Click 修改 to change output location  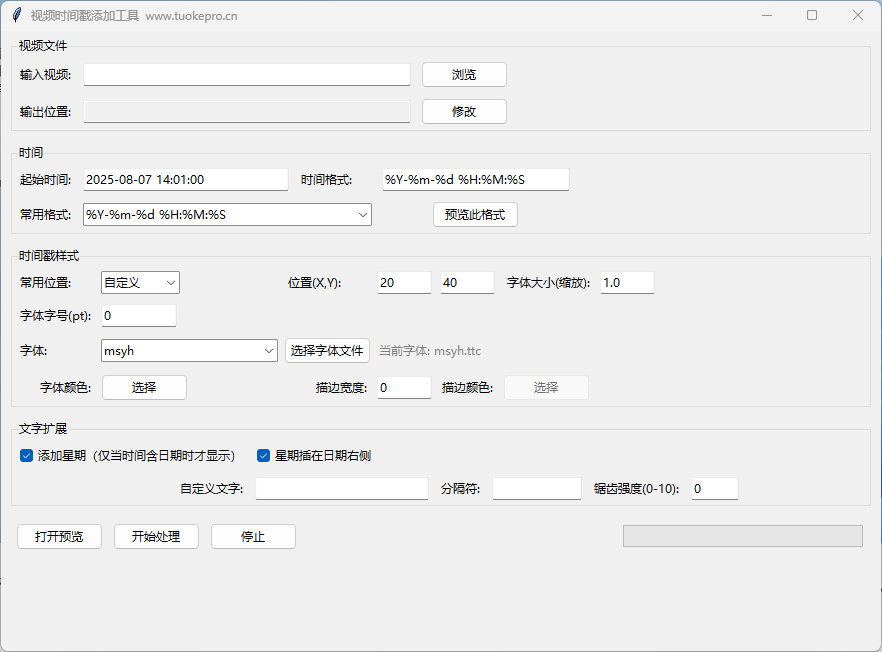pos(463,111)
